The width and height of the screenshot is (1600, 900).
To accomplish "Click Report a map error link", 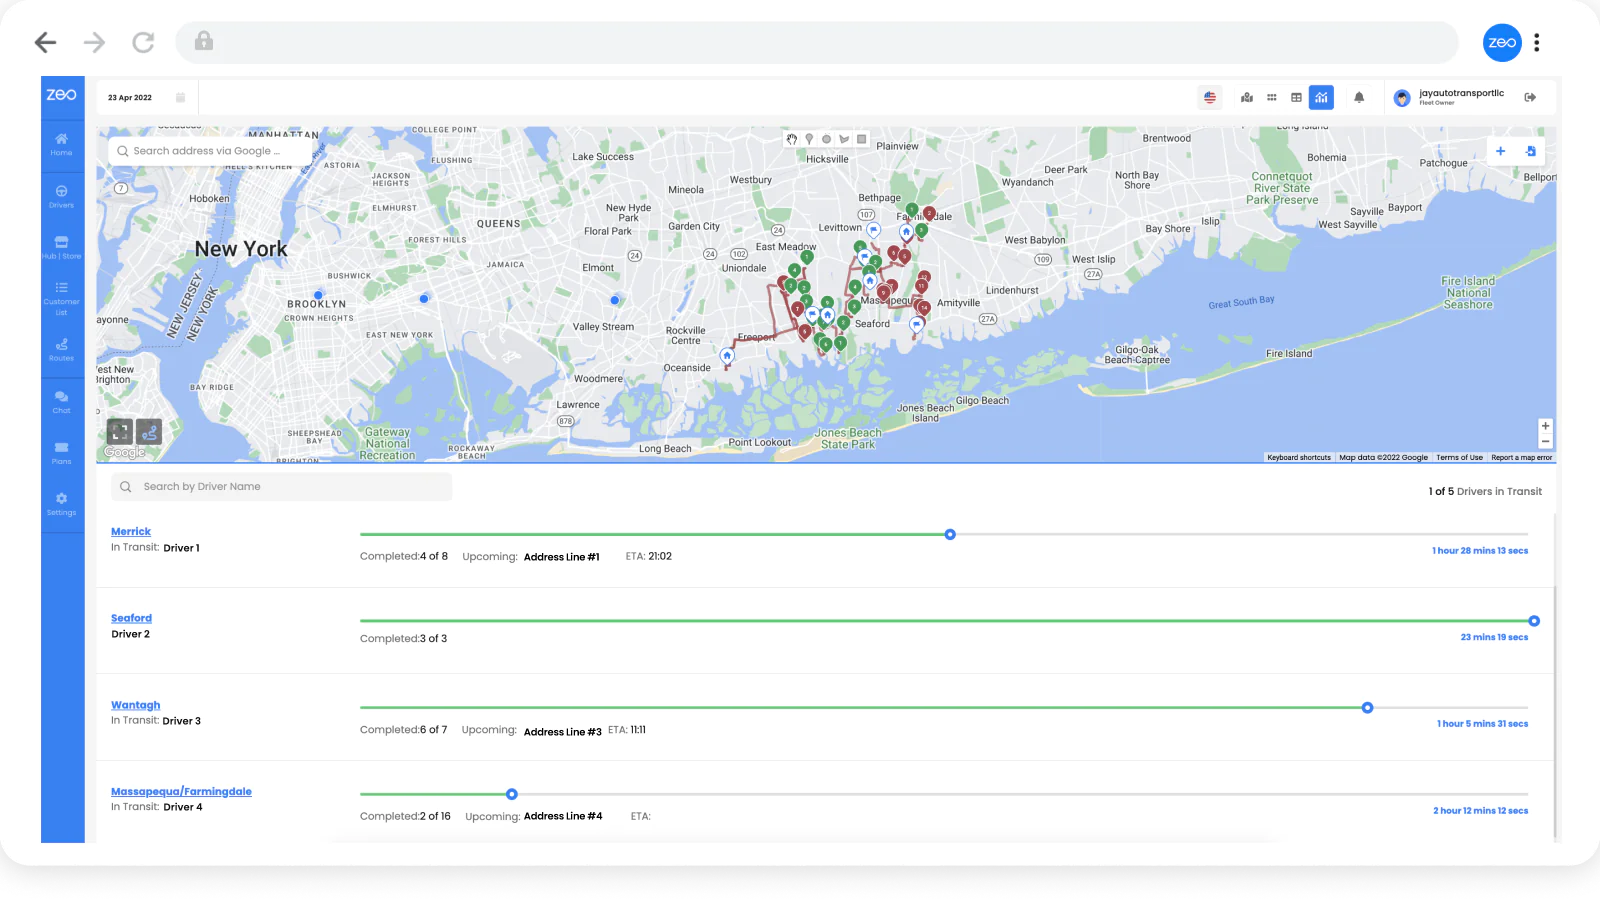I will click(x=1522, y=458).
